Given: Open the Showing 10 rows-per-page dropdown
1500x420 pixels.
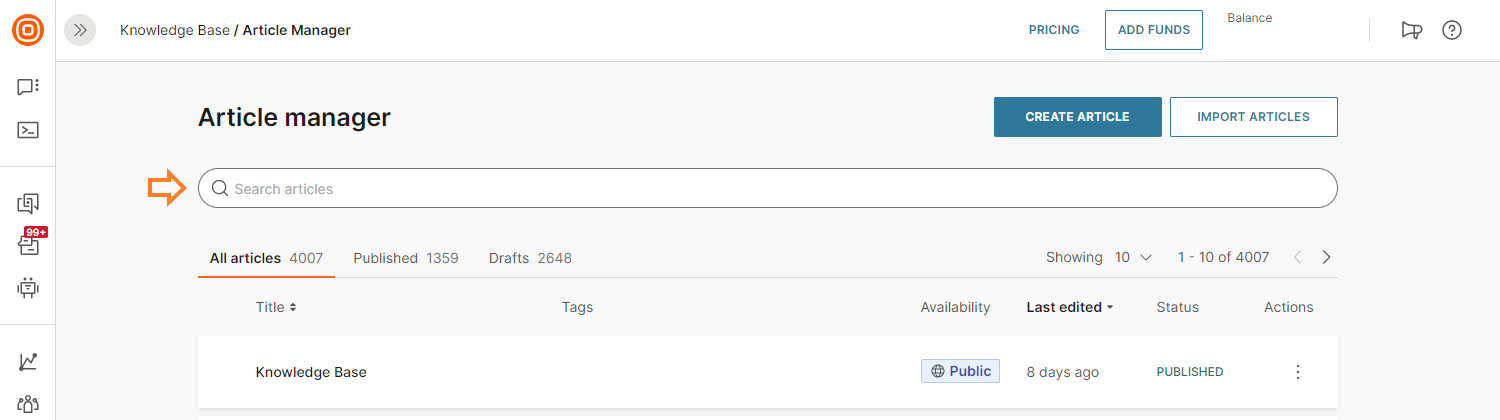Looking at the screenshot, I should point(1133,257).
